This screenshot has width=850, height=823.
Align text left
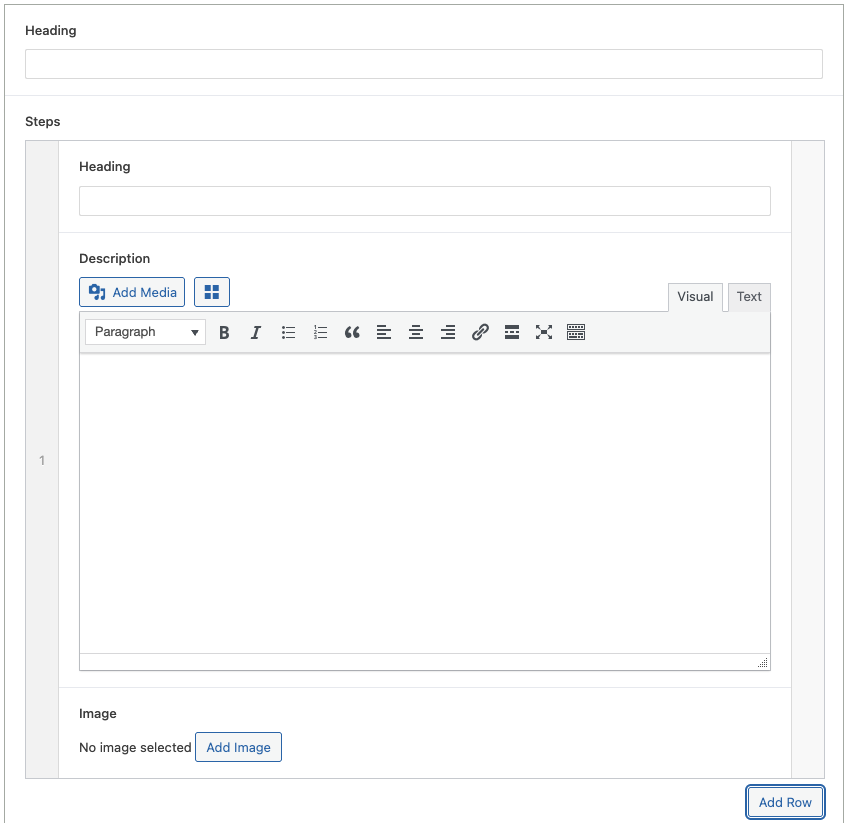[x=384, y=332]
